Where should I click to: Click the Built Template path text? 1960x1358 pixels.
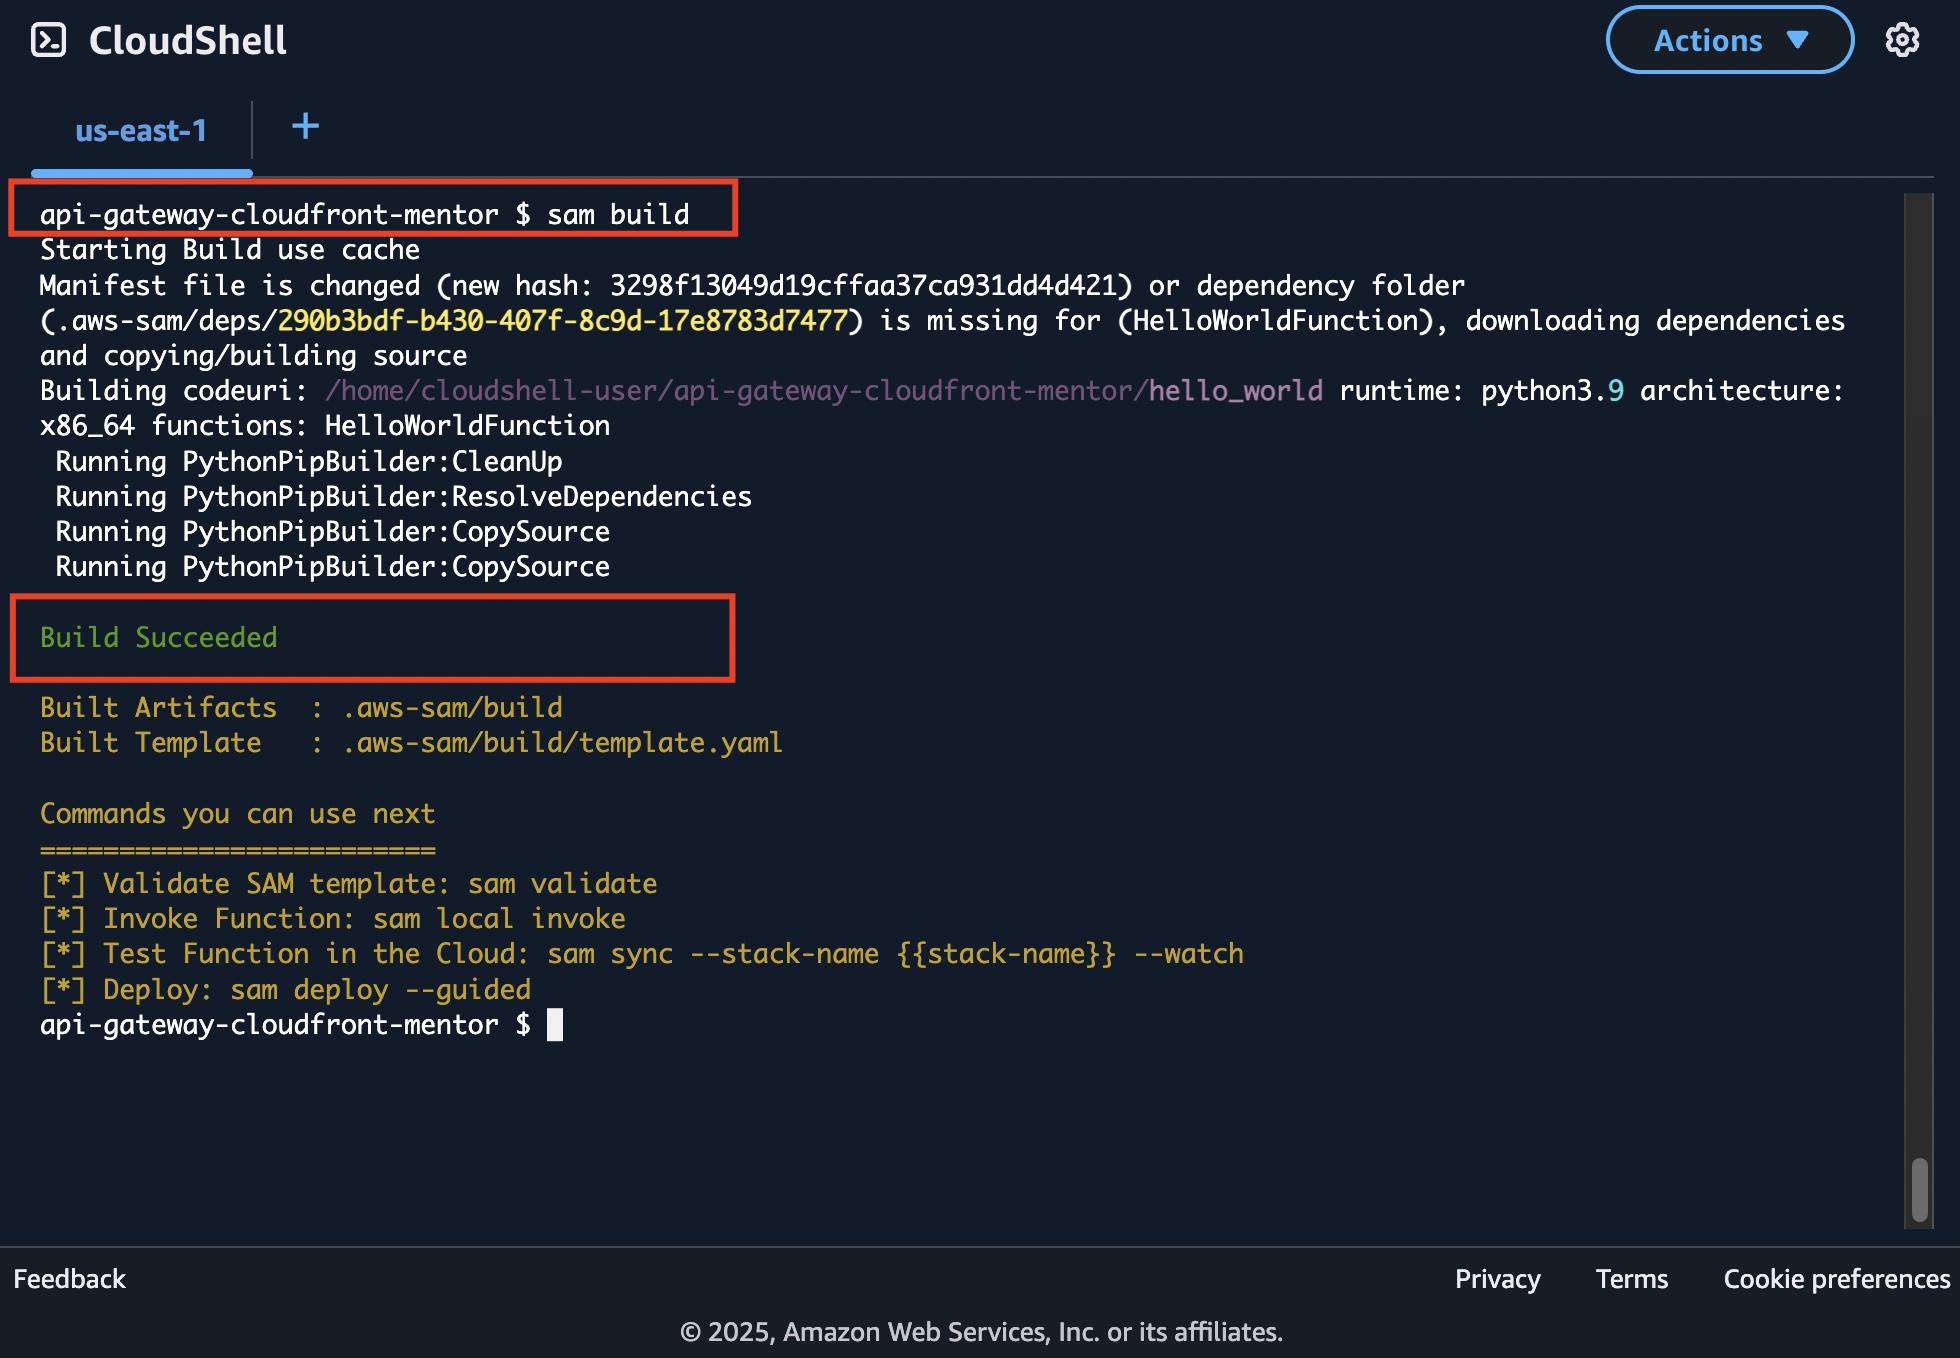(x=562, y=743)
